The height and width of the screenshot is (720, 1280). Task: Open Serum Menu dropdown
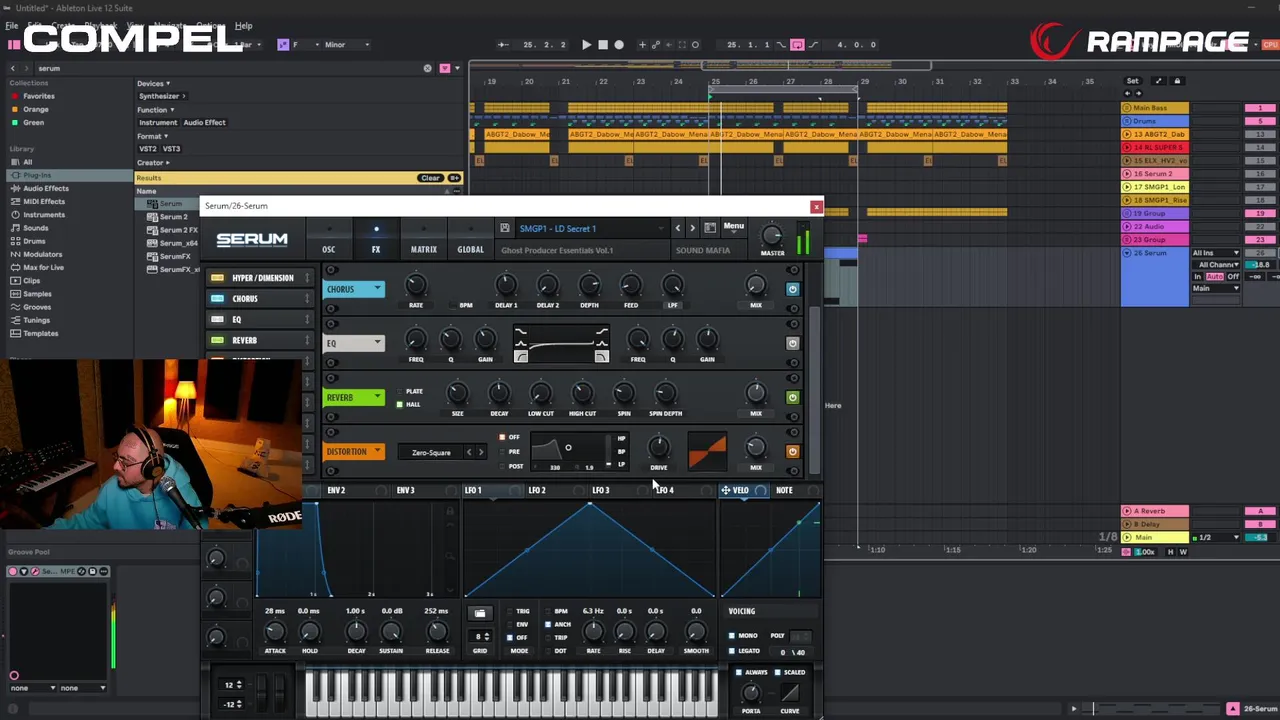pyautogui.click(x=734, y=227)
